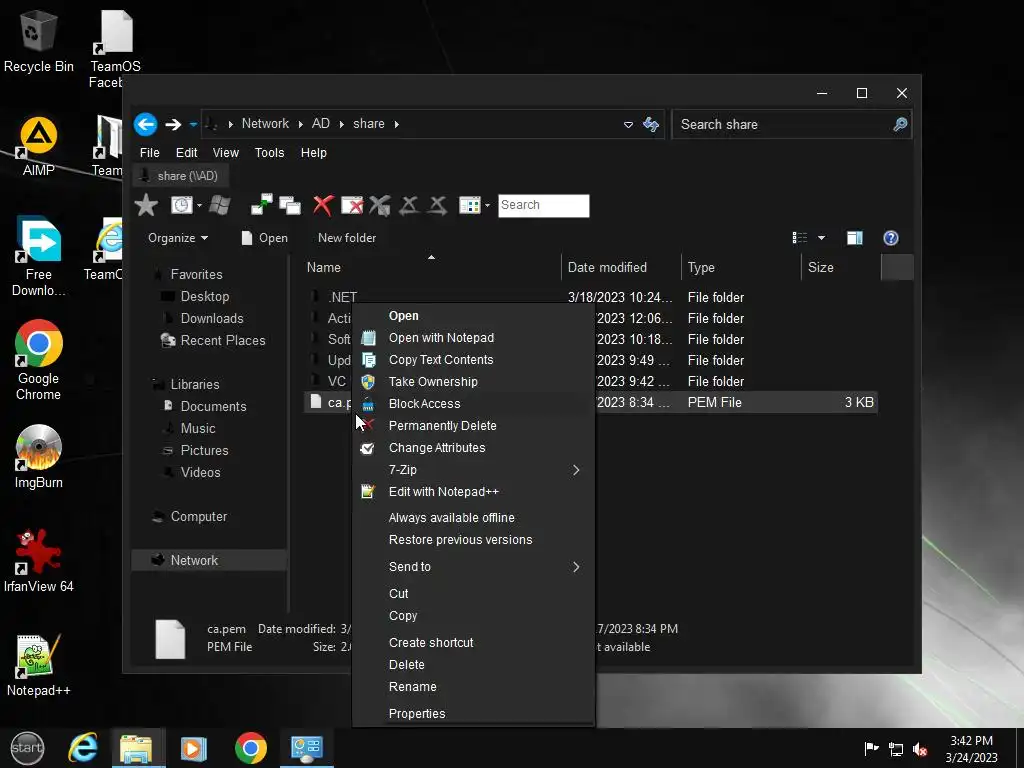The width and height of the screenshot is (1024, 768).
Task: Open Chrome from the taskbar
Action: coord(251,748)
